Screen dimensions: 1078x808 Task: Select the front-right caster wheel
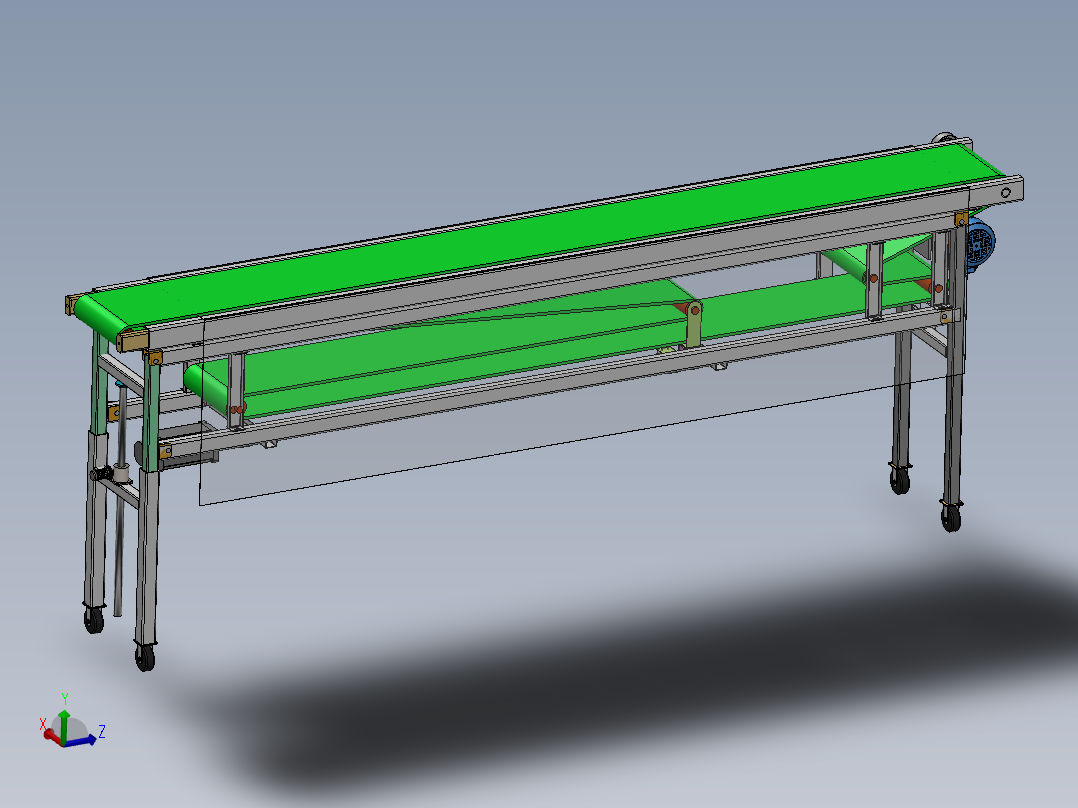(951, 518)
